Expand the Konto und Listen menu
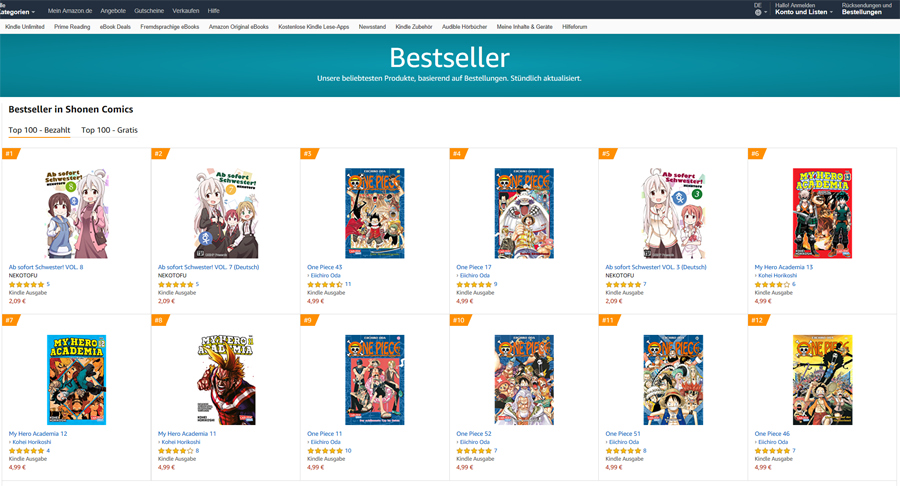 pos(804,11)
